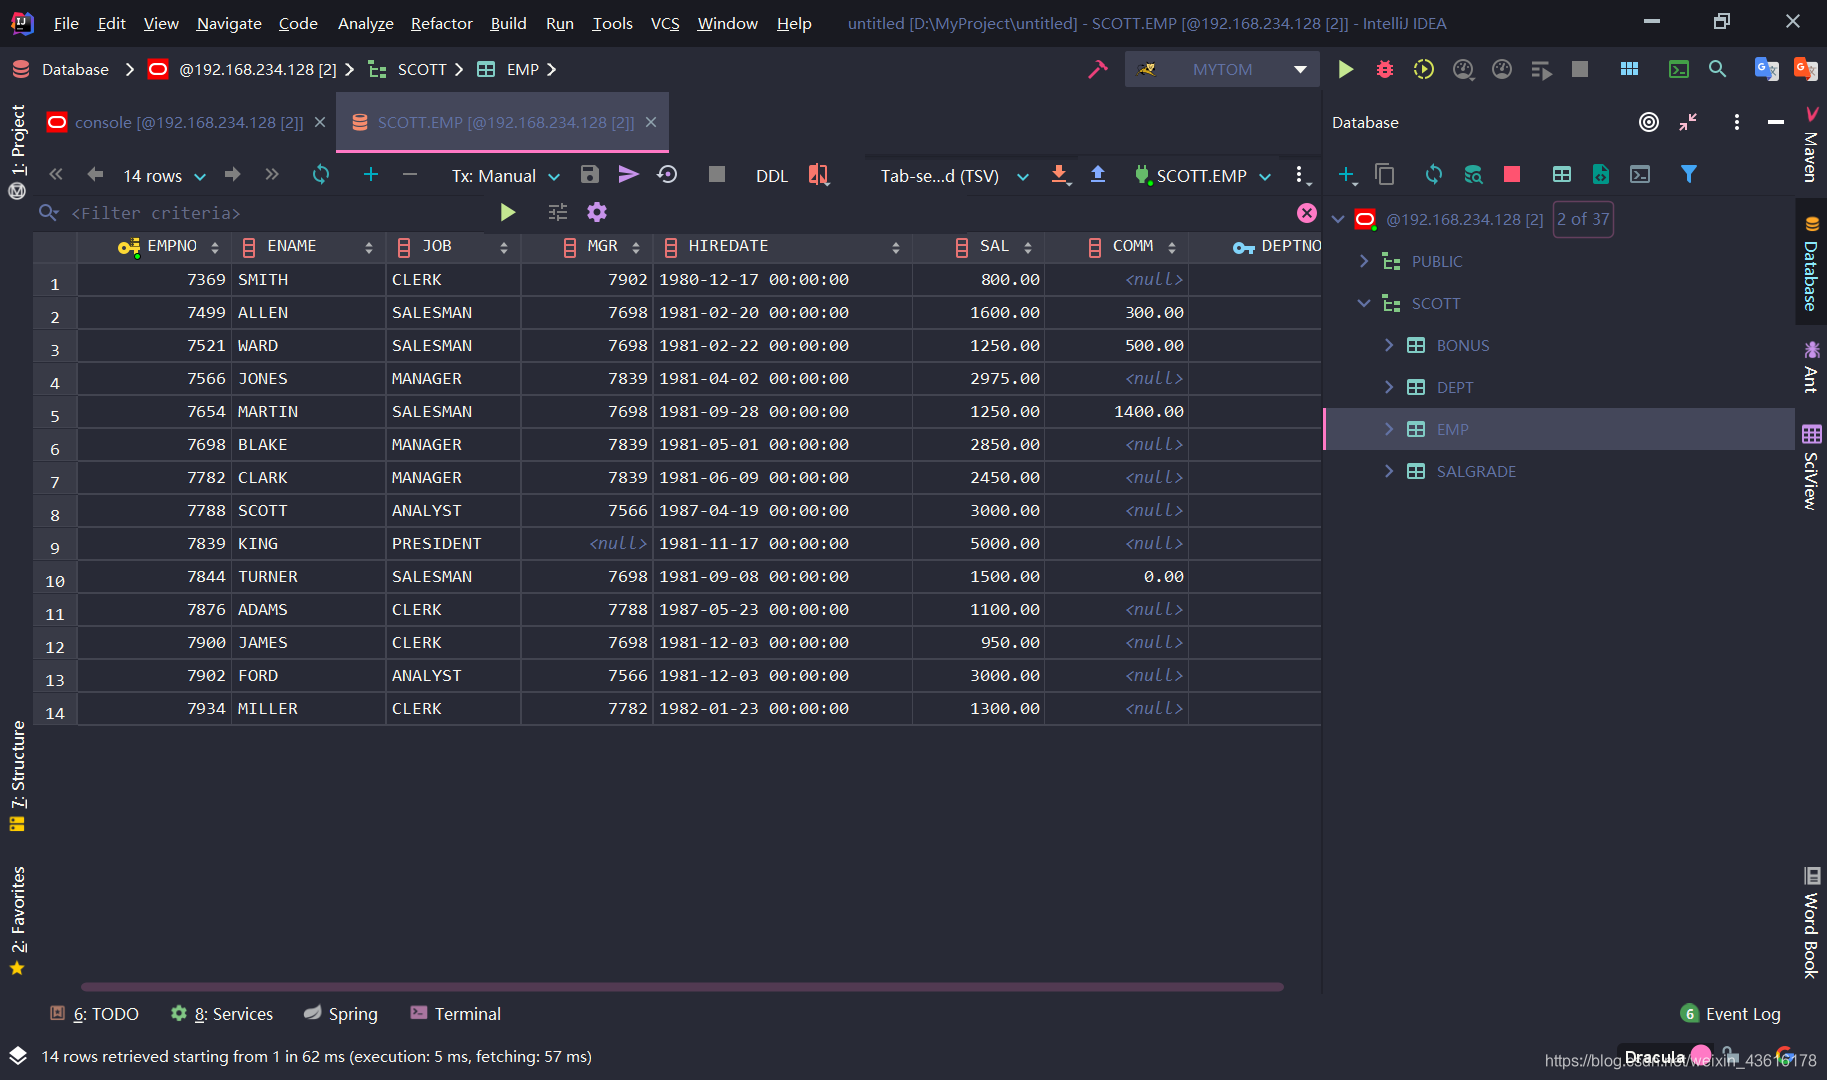The image size is (1827, 1080).
Task: Click the table editor icon in Database panel
Action: click(x=1562, y=174)
